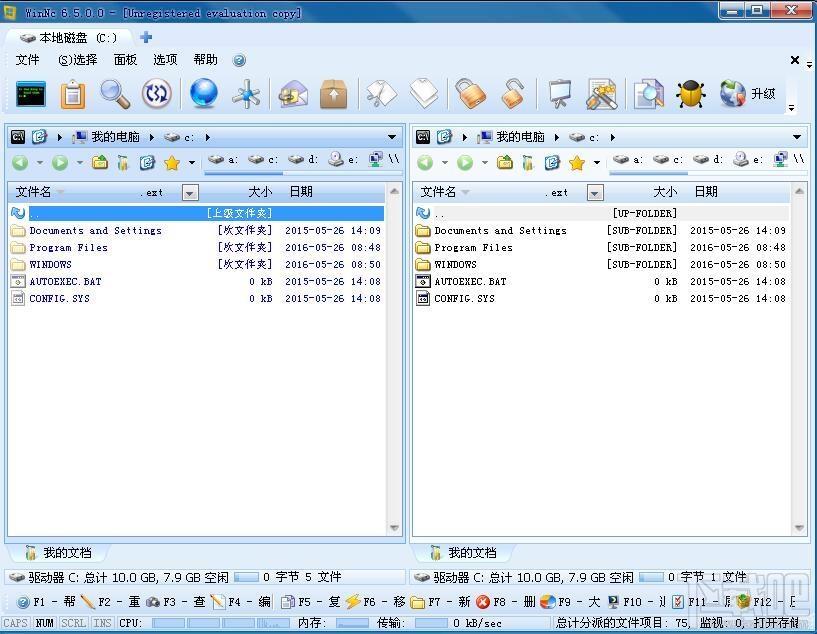817x634 pixels.
Task: Click the open padlock decrypt icon
Action: pyautogui.click(x=513, y=94)
